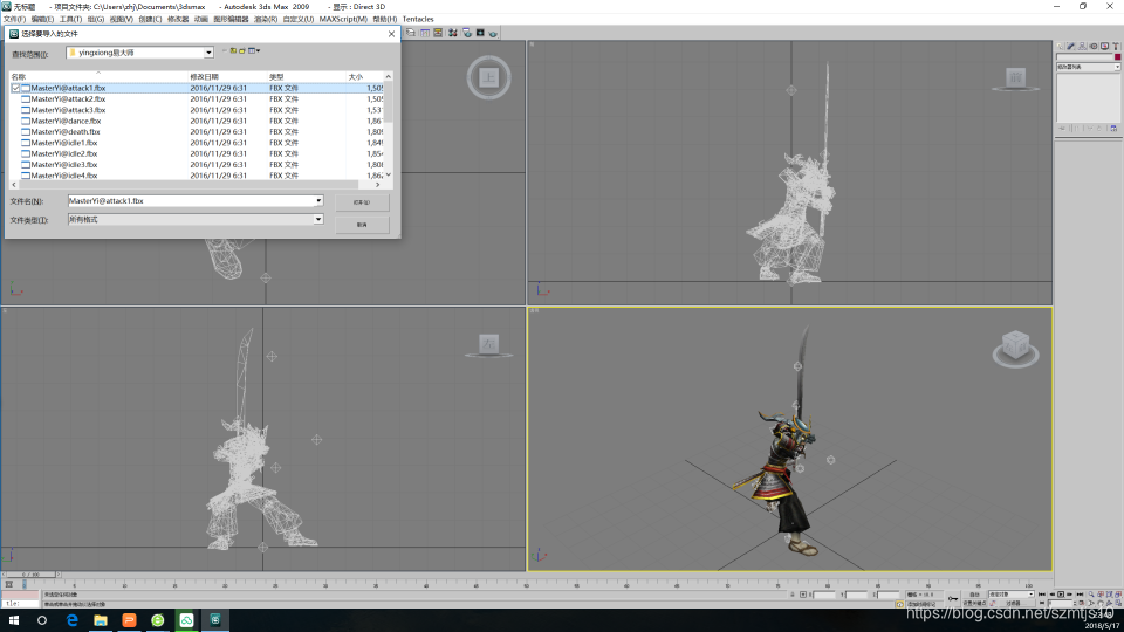Click Go to Start playback button
Viewport: 1124px width, 632px height.
point(1042,594)
